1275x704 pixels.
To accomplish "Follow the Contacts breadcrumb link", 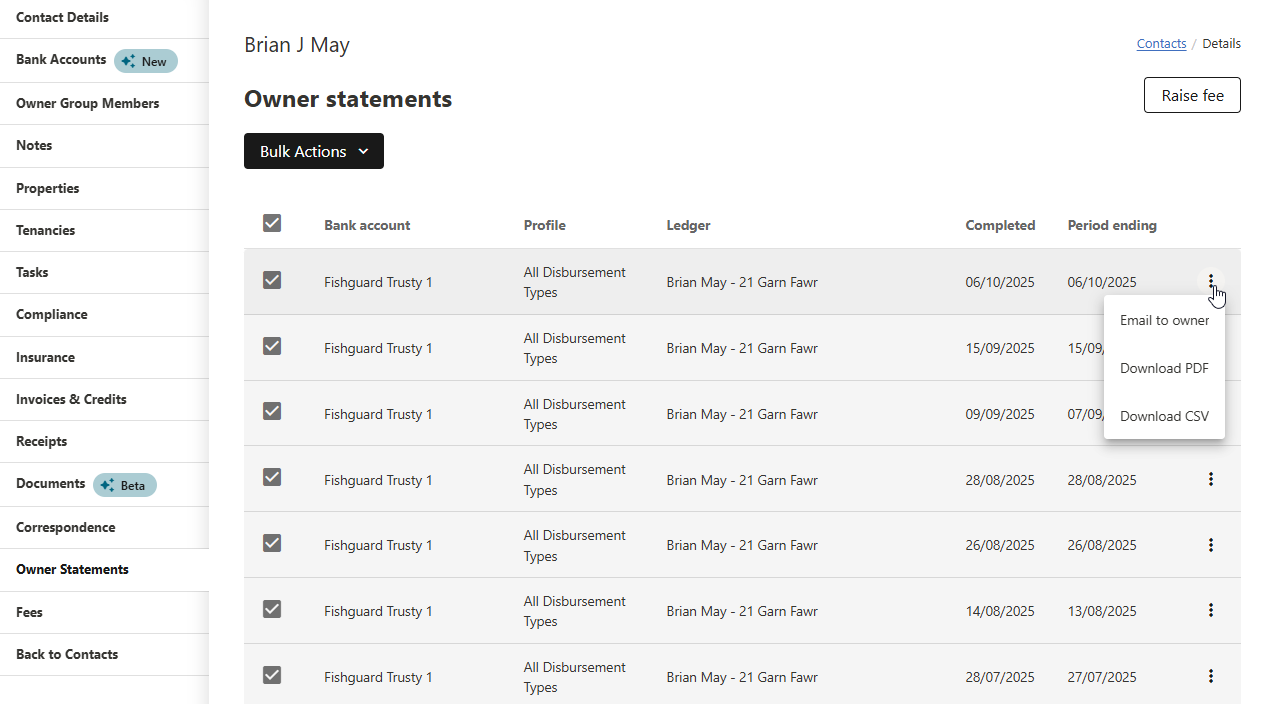I will (x=1161, y=44).
